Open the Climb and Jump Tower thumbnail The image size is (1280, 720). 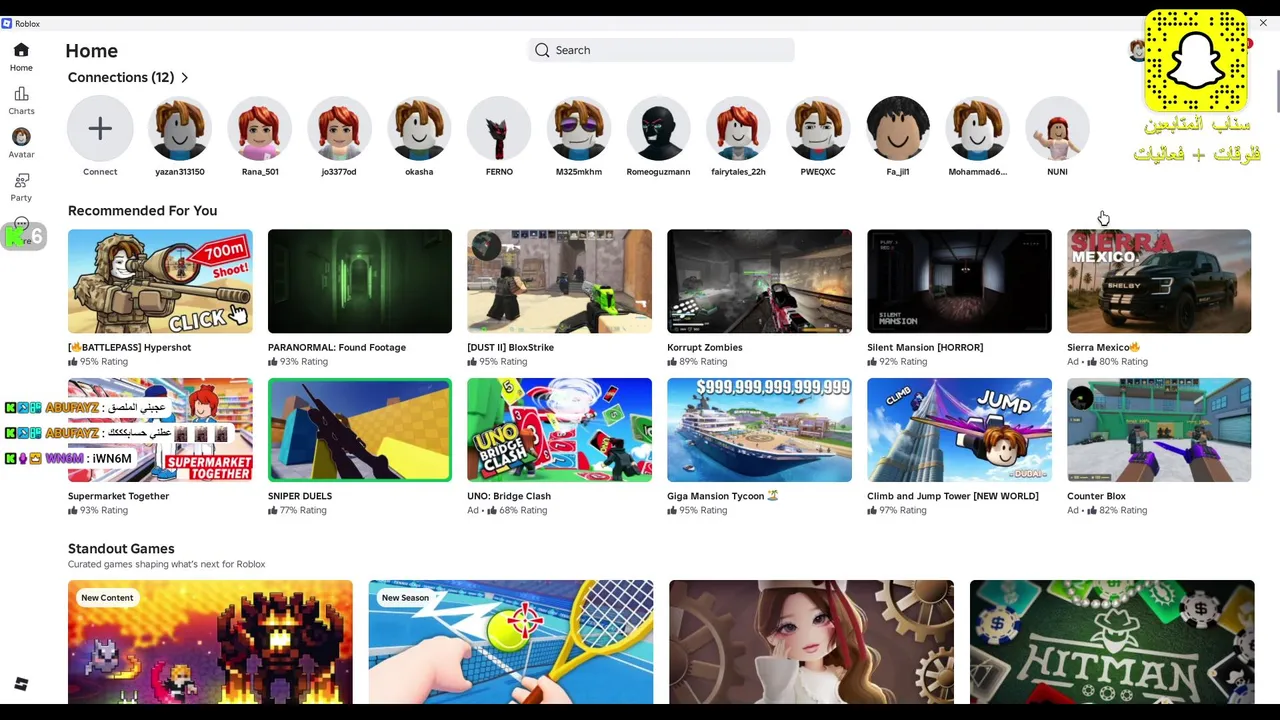click(x=959, y=430)
